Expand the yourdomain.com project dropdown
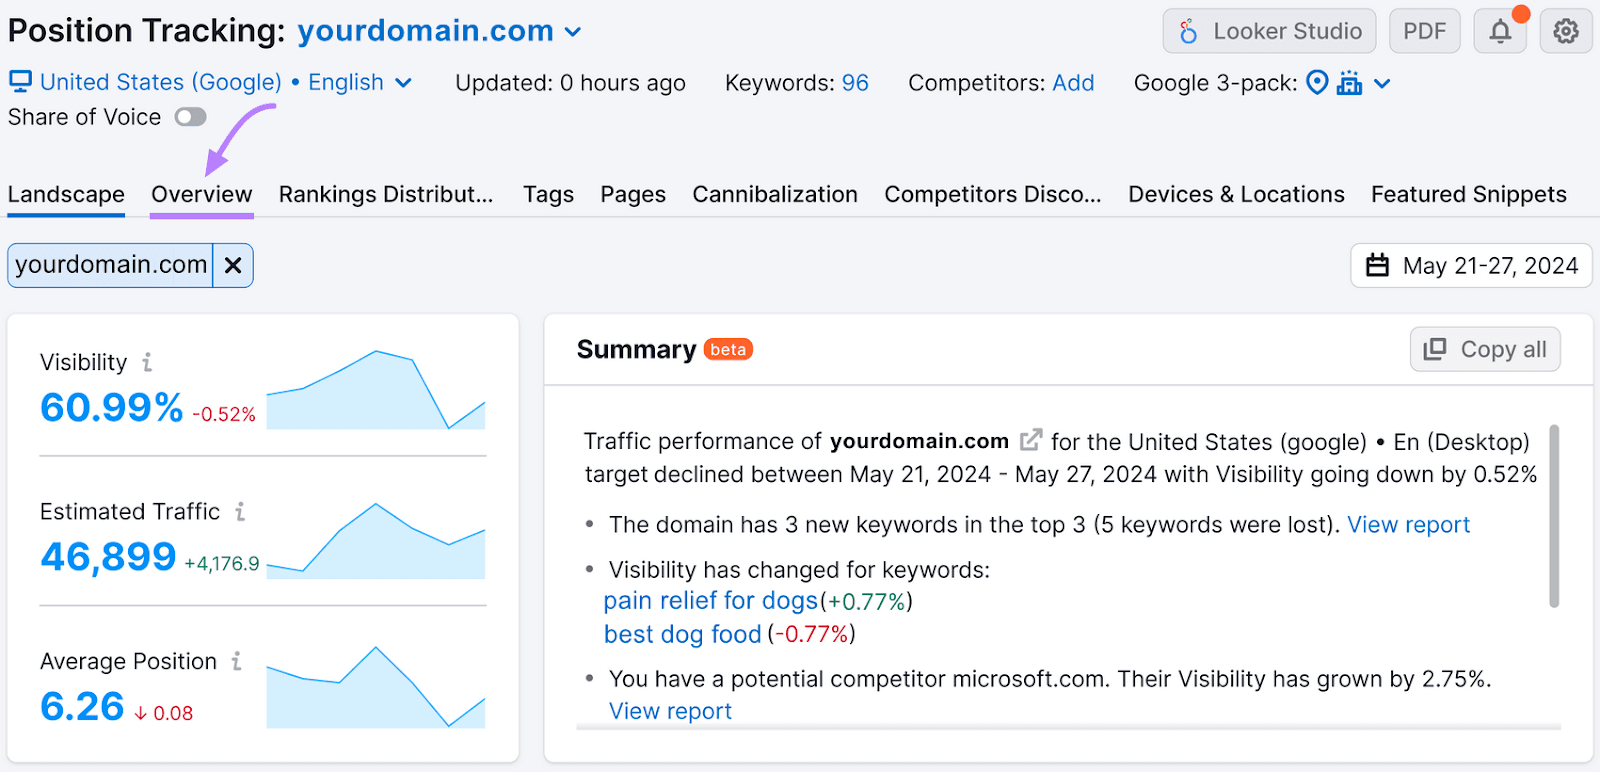 coord(573,31)
